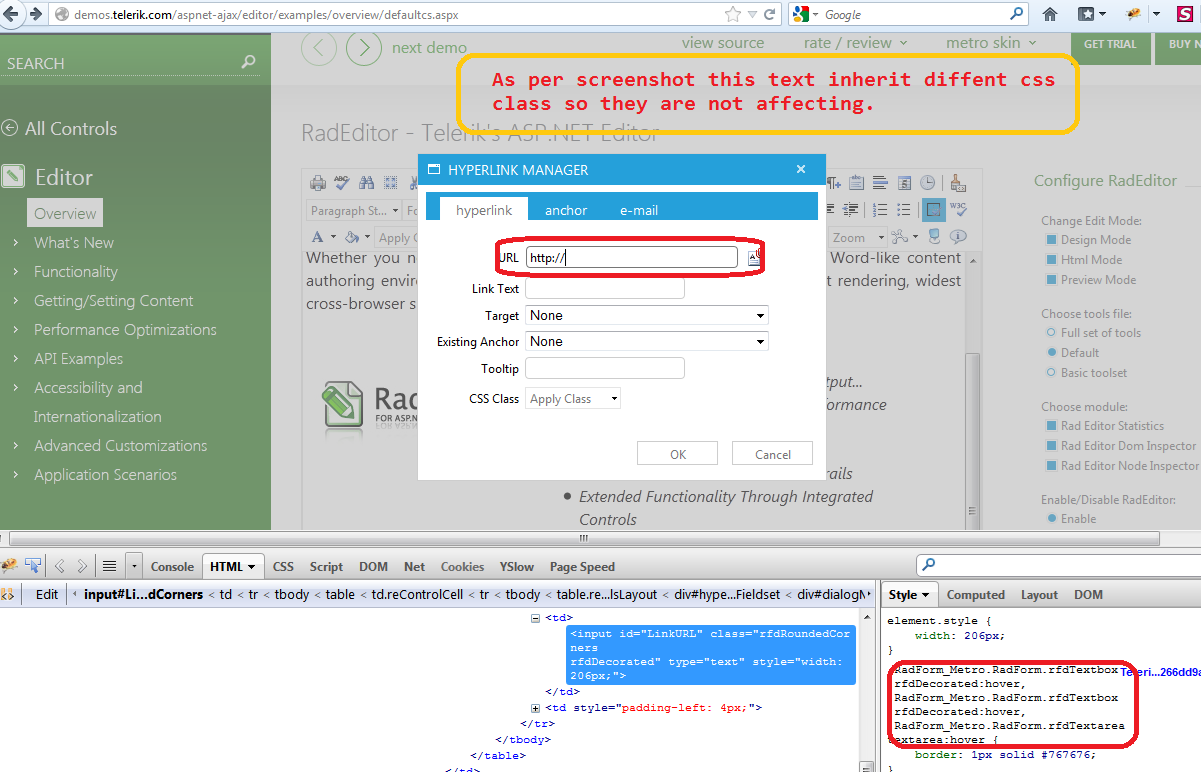Click into the URL input field

[632, 257]
